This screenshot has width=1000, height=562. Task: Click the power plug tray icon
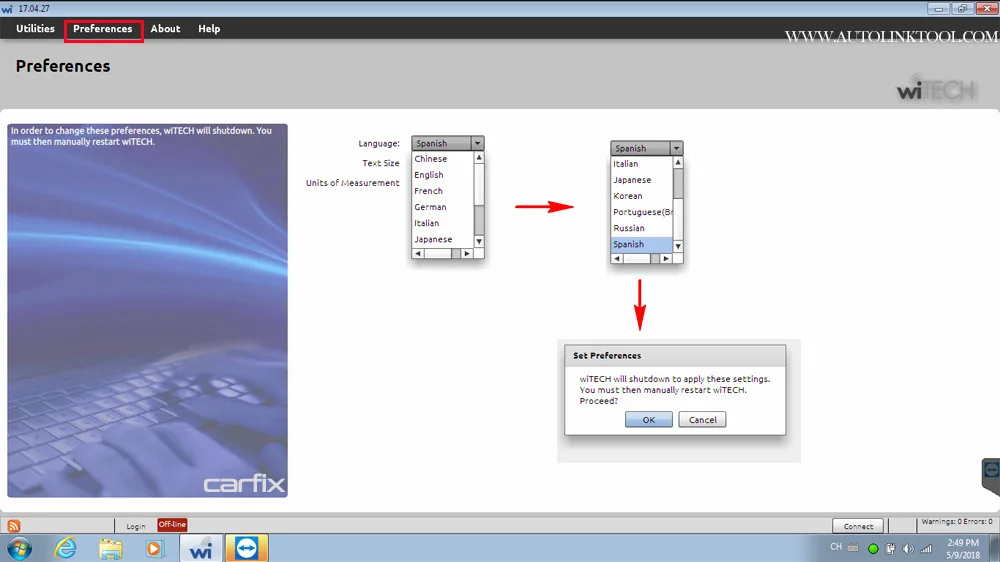point(890,549)
